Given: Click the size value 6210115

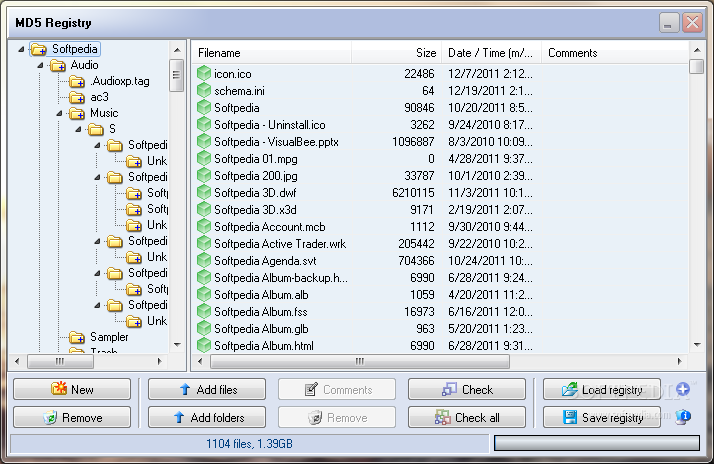Looking at the screenshot, I should point(413,193).
